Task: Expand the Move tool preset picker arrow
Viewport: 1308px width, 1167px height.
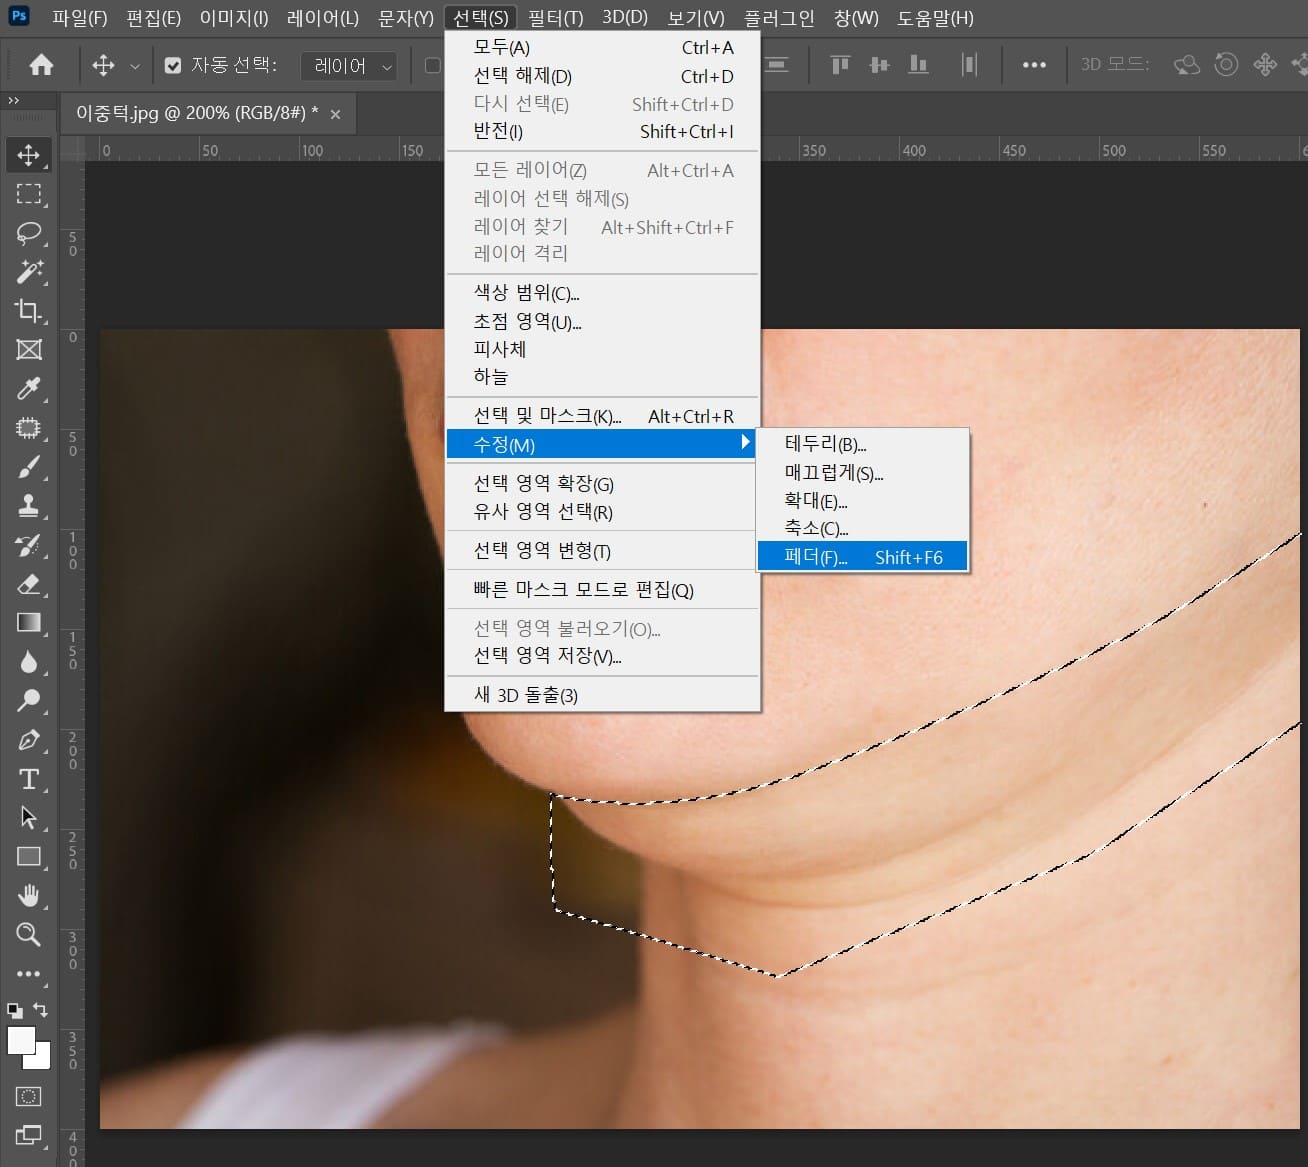Action: pyautogui.click(x=135, y=66)
